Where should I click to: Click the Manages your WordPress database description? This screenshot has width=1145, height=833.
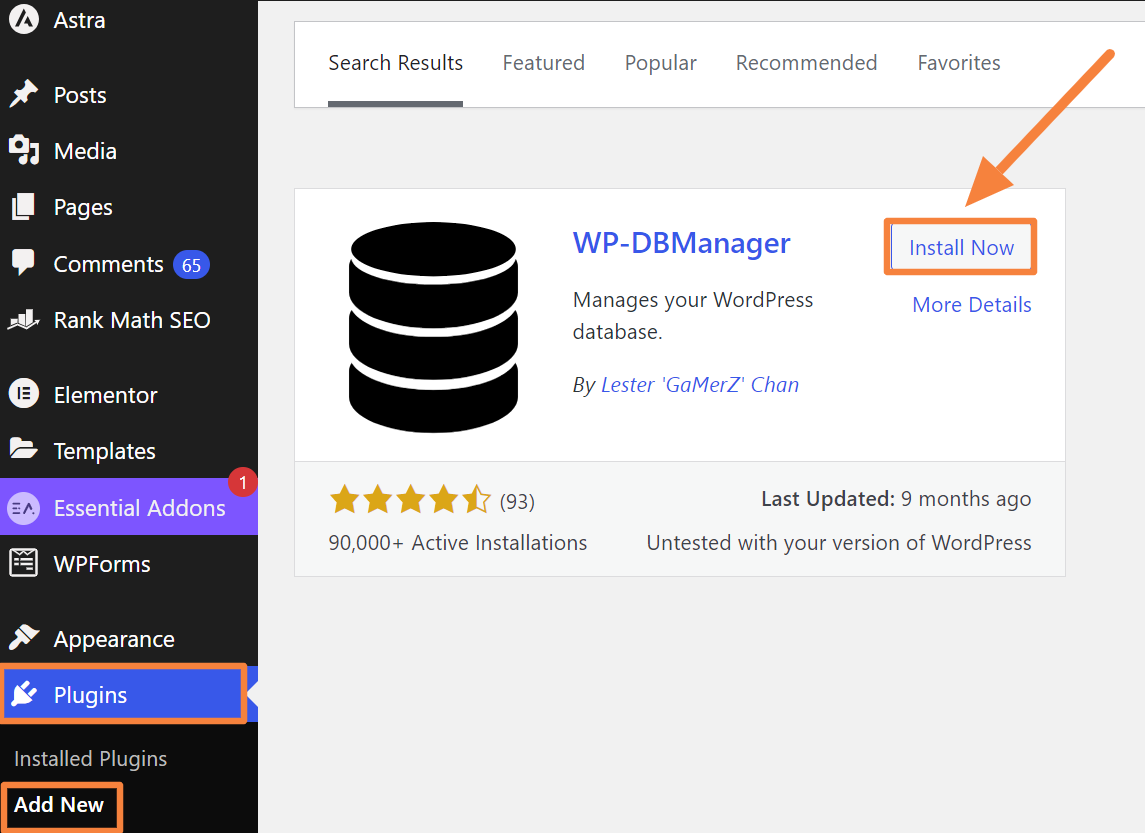point(692,315)
